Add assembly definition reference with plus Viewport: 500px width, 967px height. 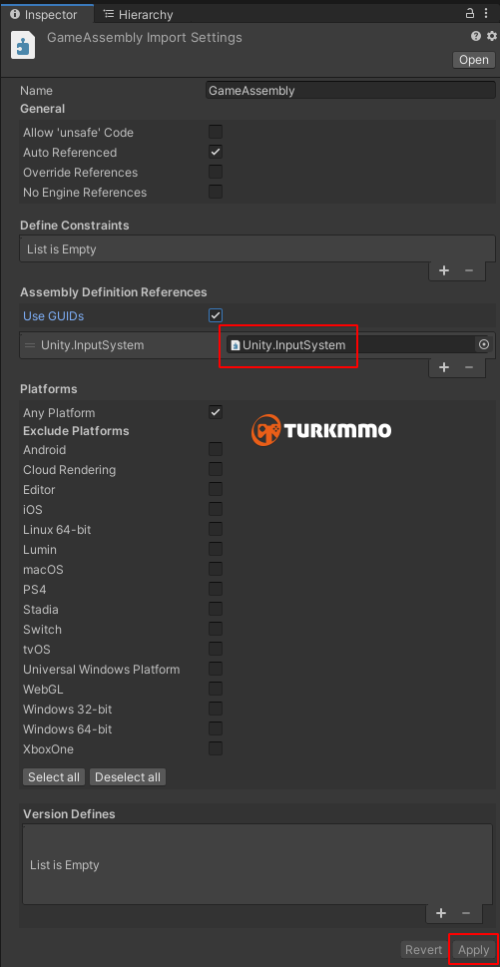(x=444, y=367)
